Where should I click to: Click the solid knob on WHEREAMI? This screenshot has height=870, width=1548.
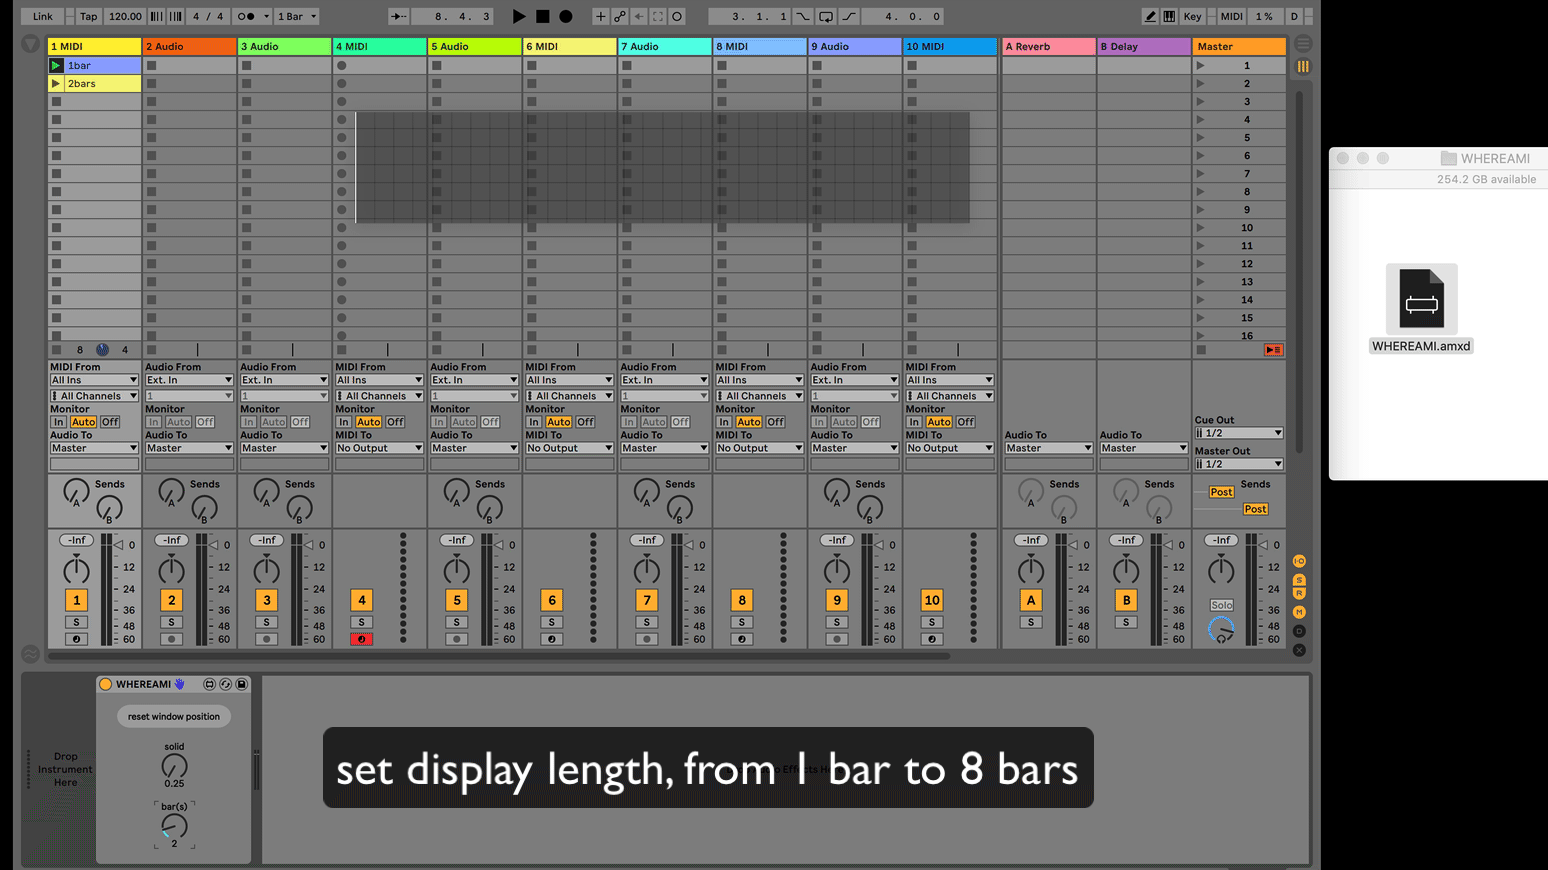tap(174, 766)
